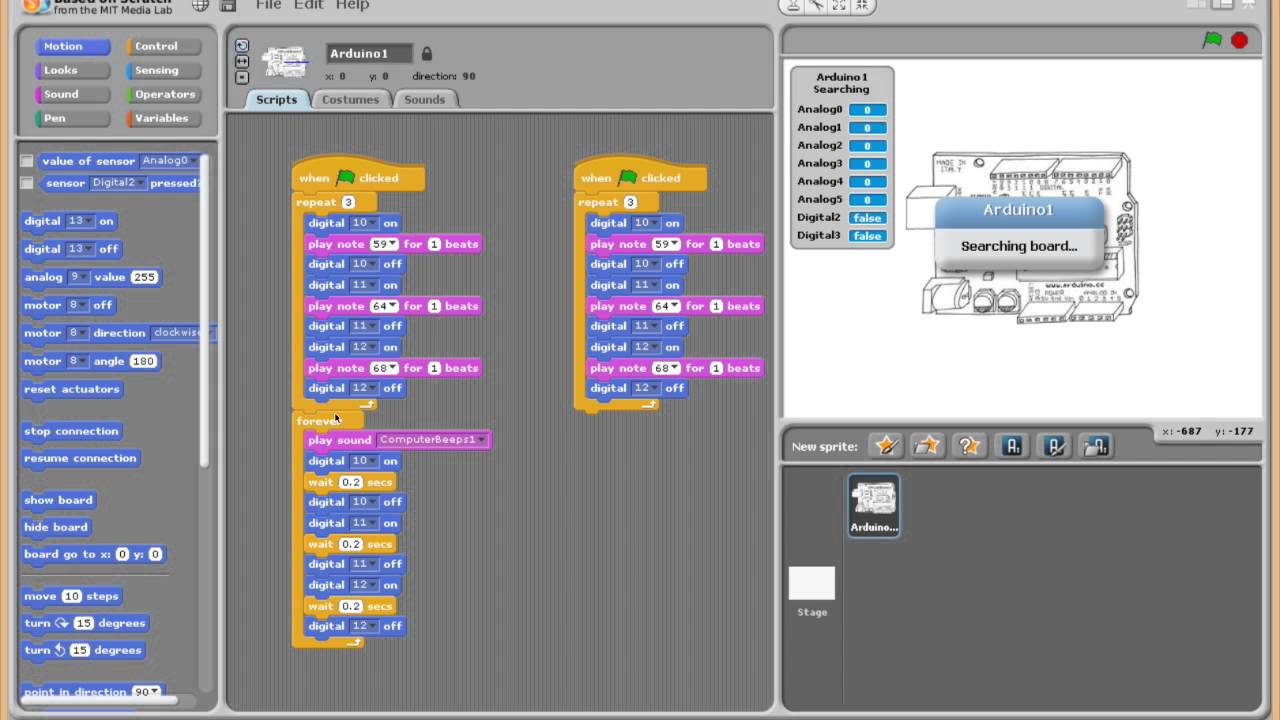Click the stop connection block

(71, 431)
